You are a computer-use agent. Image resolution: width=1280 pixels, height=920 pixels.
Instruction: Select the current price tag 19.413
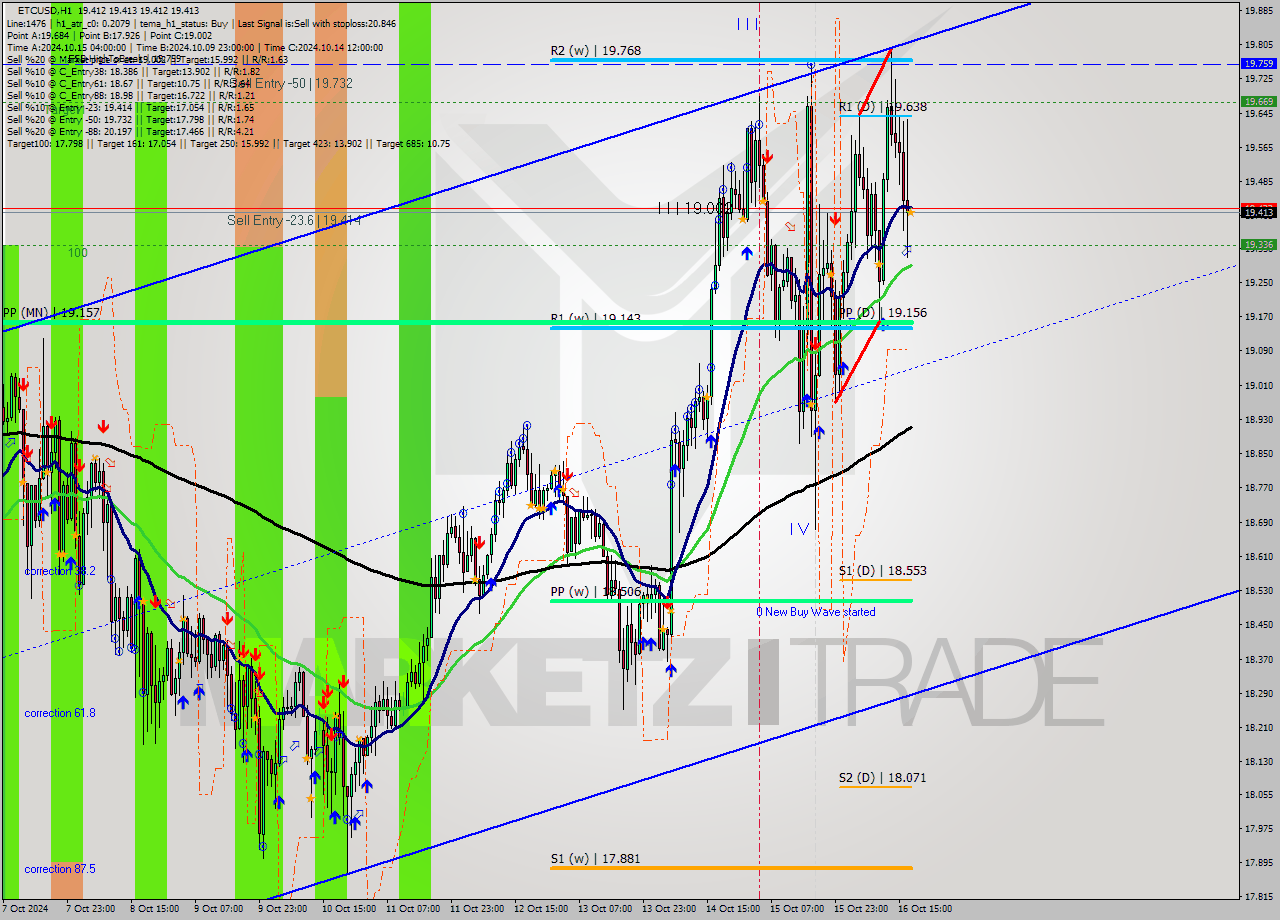pos(1258,212)
